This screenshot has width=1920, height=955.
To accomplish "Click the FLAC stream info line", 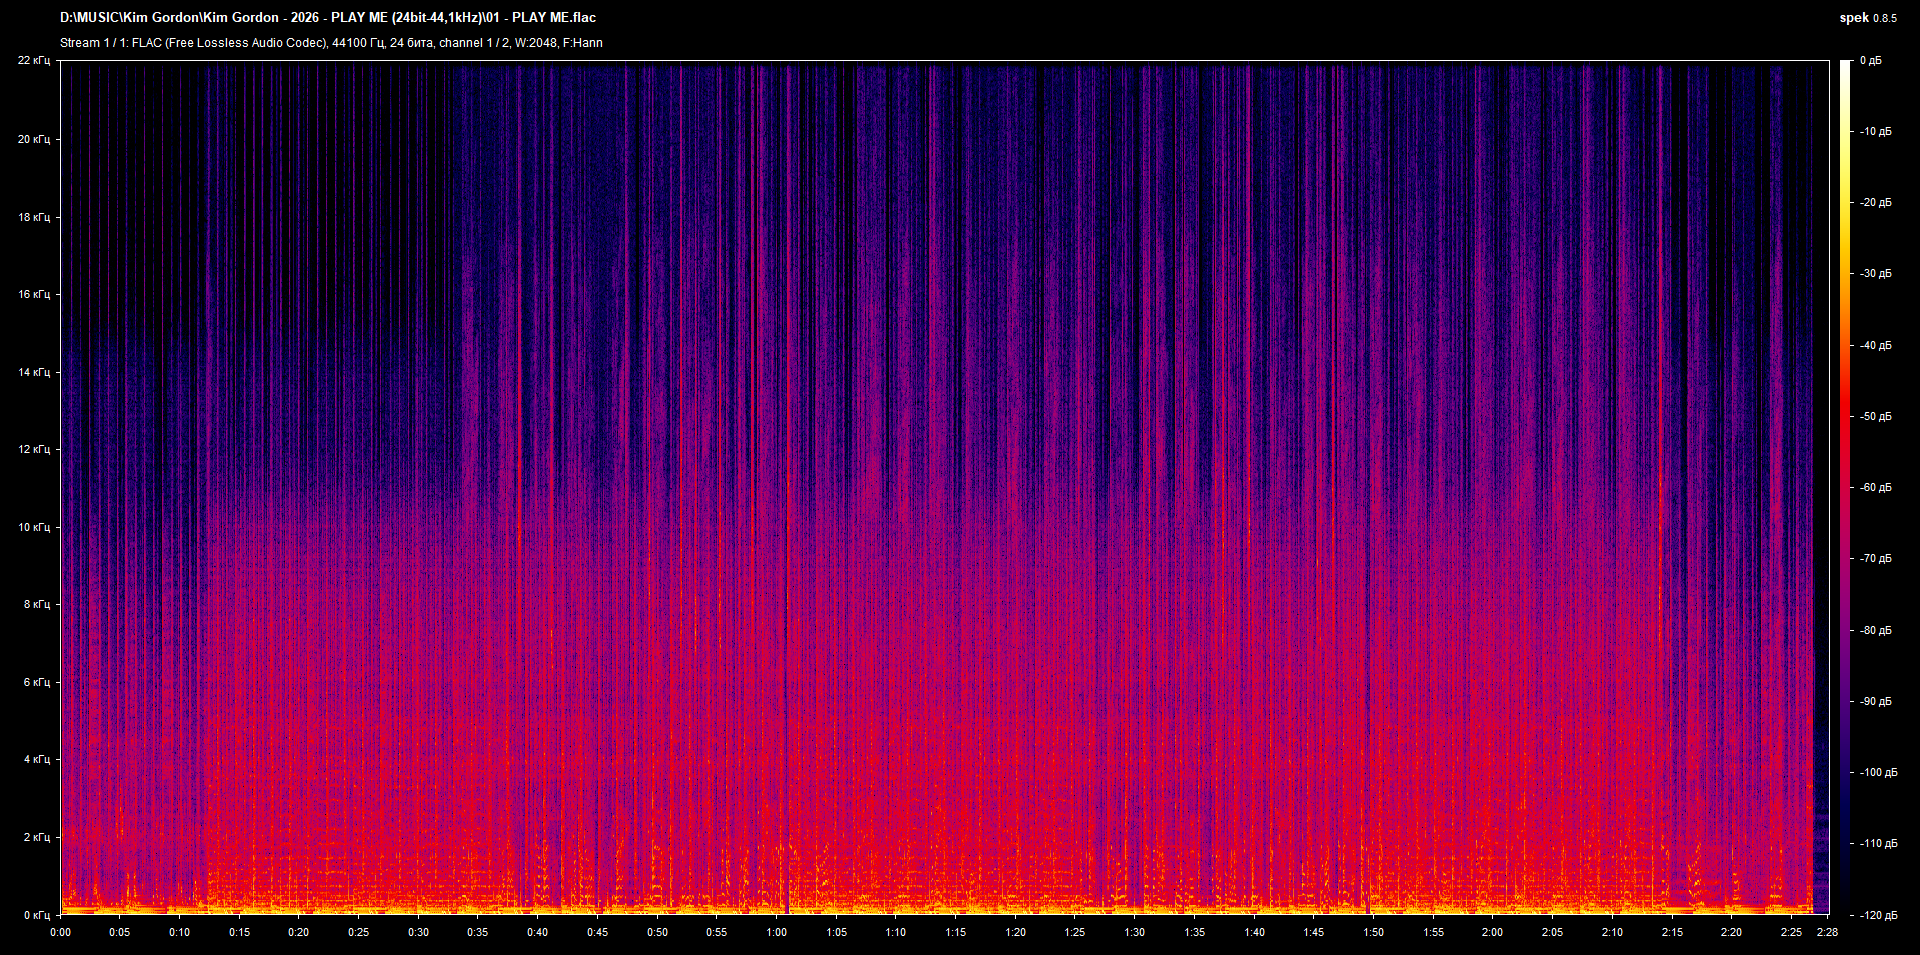I will point(330,43).
